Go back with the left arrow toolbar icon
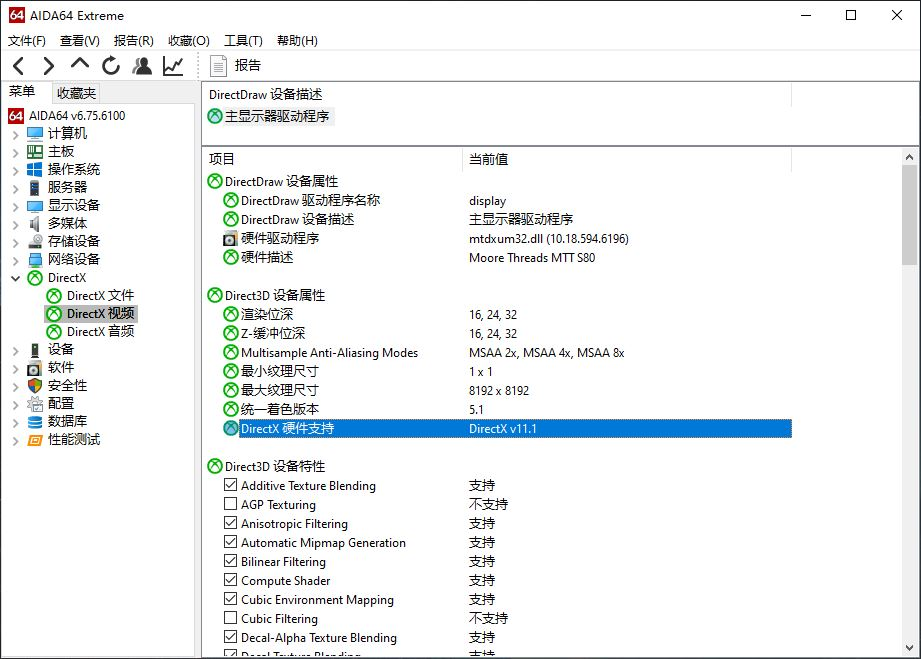 (x=19, y=65)
